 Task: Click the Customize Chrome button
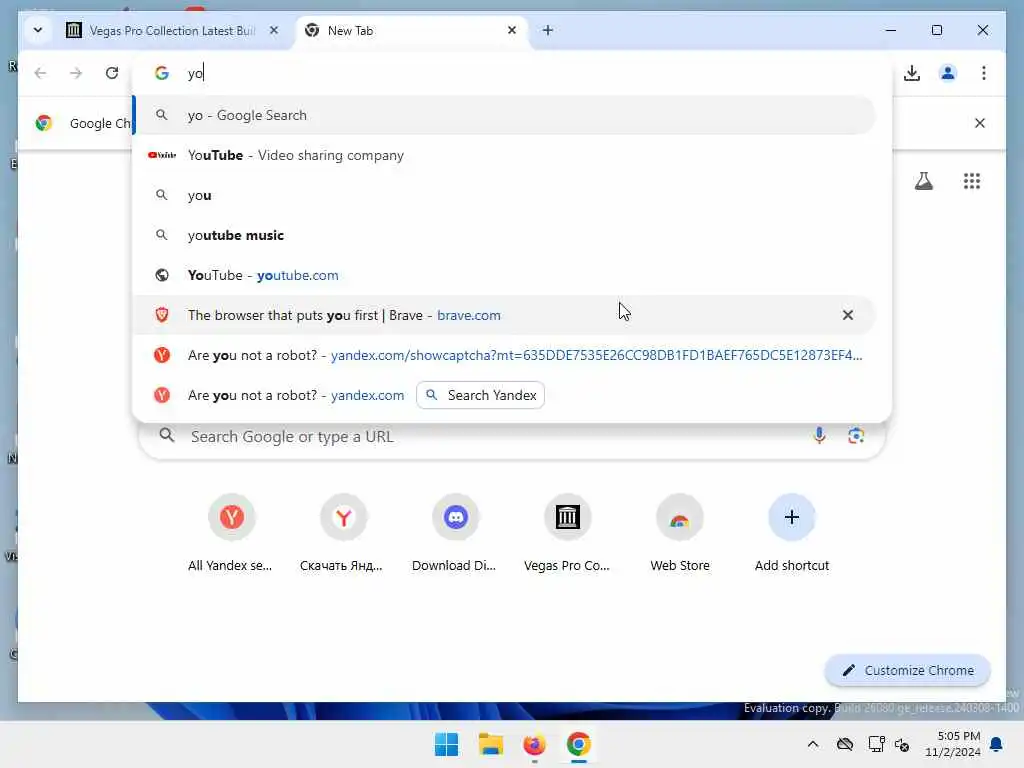tap(908, 670)
